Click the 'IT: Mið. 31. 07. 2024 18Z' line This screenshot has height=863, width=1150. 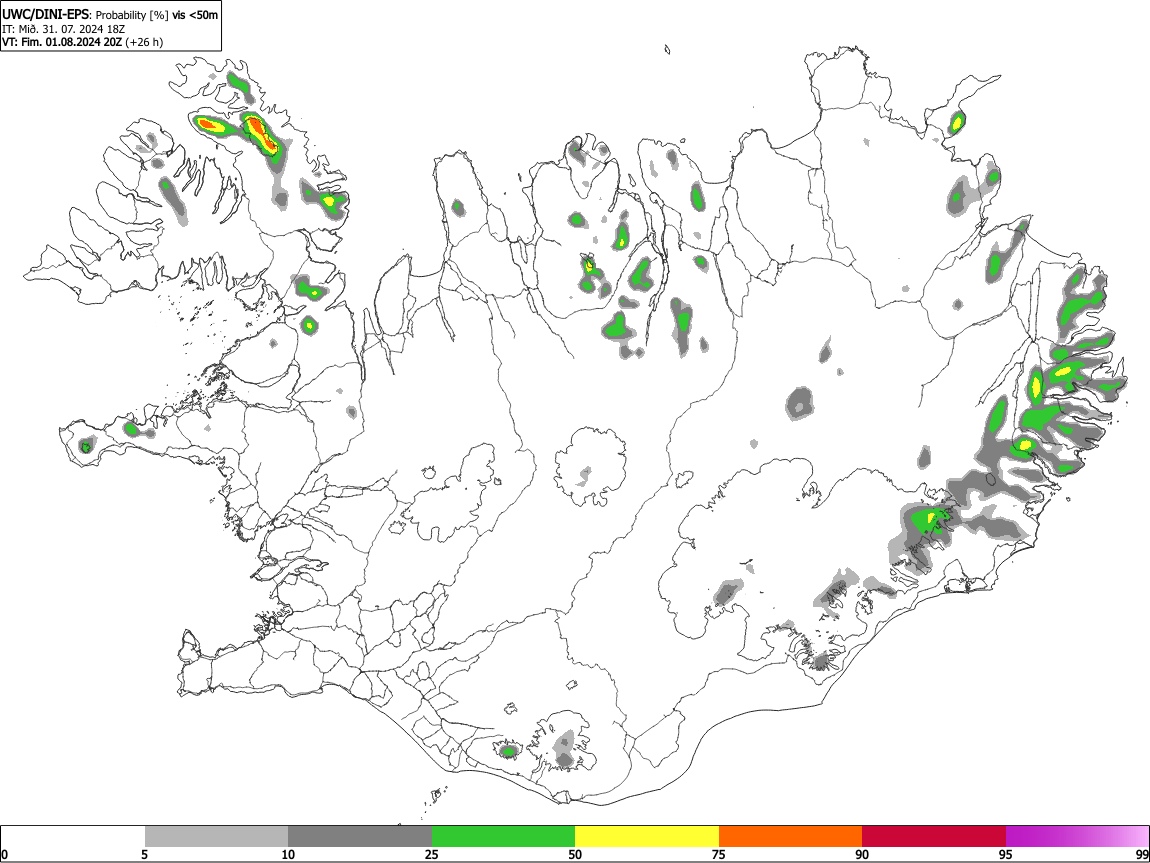coord(63,29)
